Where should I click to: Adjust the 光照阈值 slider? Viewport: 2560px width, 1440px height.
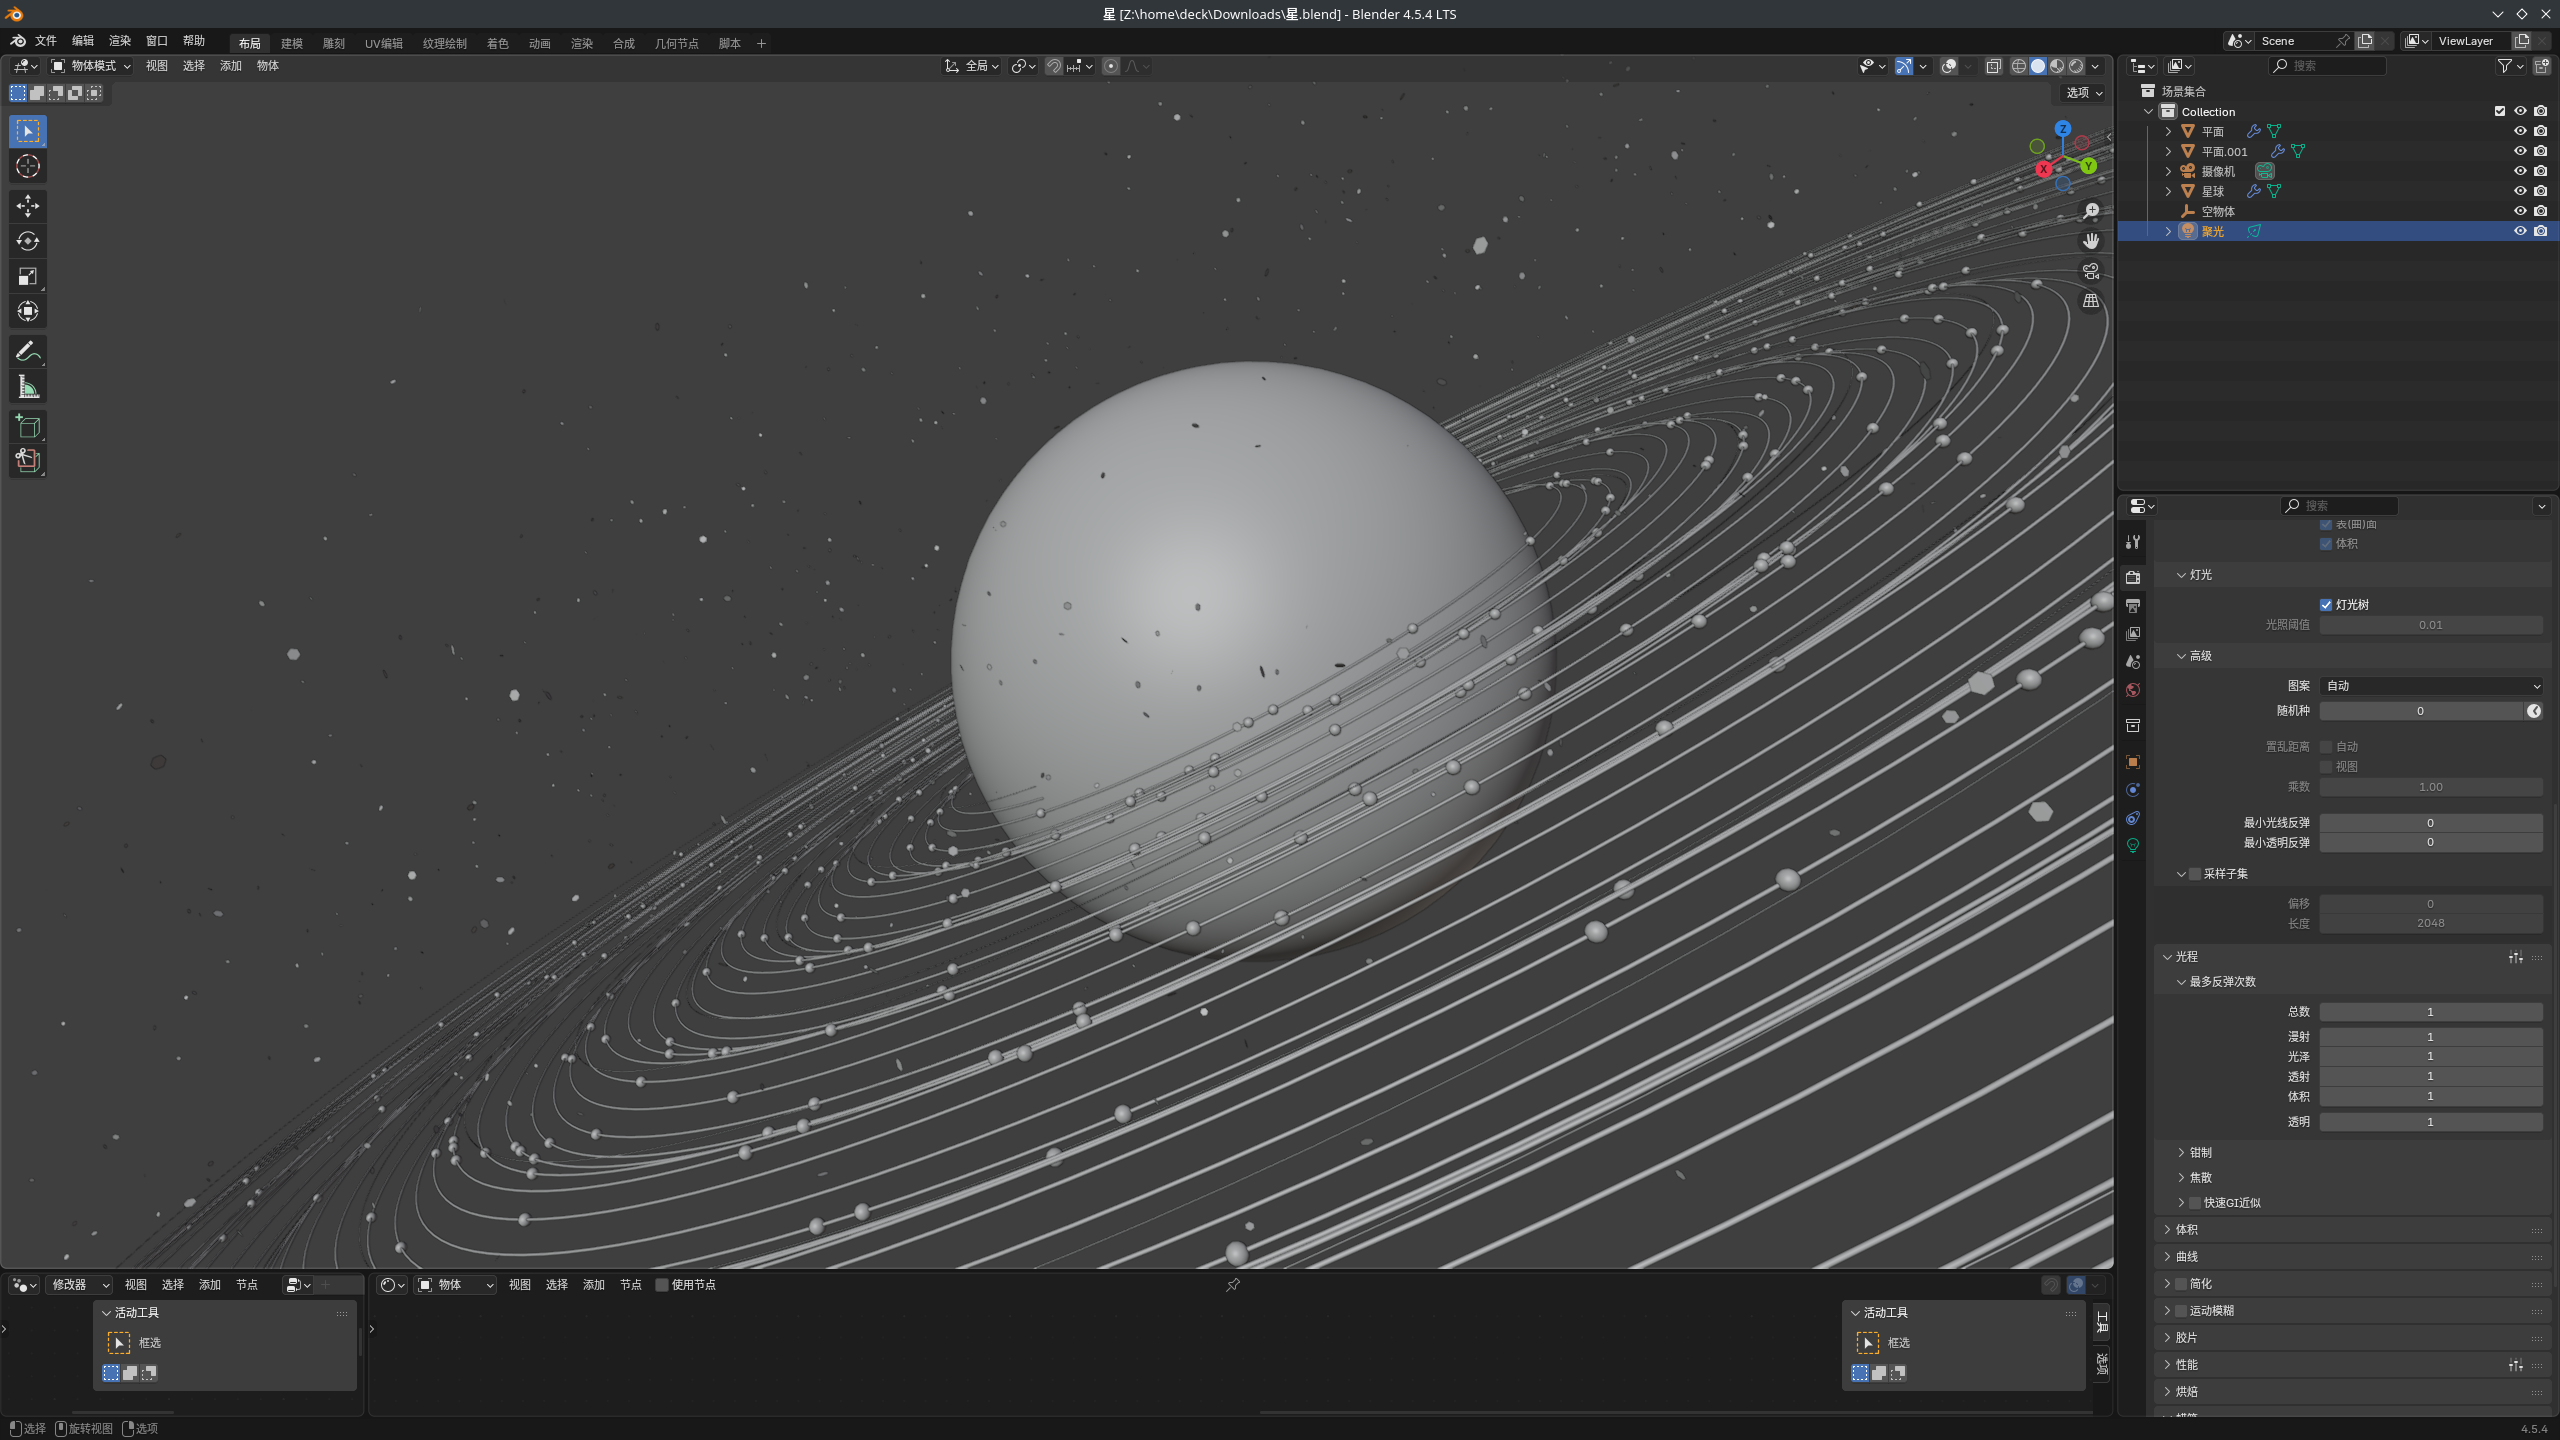(2430, 625)
